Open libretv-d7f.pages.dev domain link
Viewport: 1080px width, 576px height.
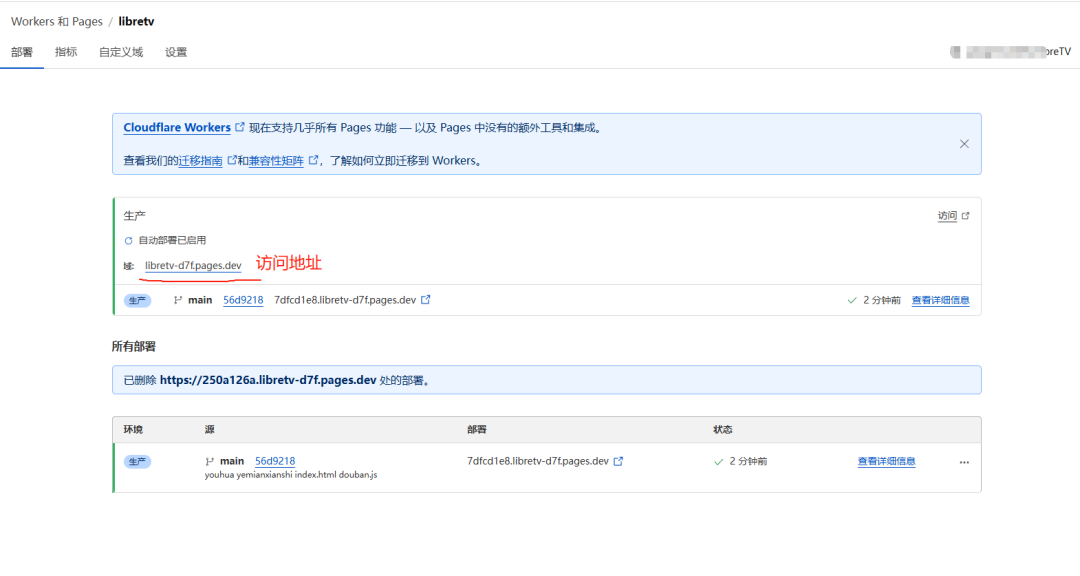coord(193,266)
